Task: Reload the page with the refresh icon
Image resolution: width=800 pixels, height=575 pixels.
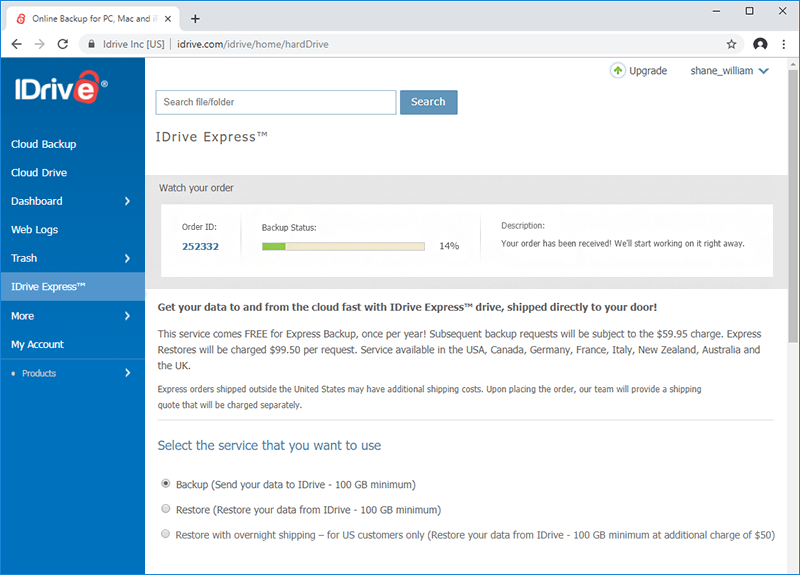Action: point(63,44)
